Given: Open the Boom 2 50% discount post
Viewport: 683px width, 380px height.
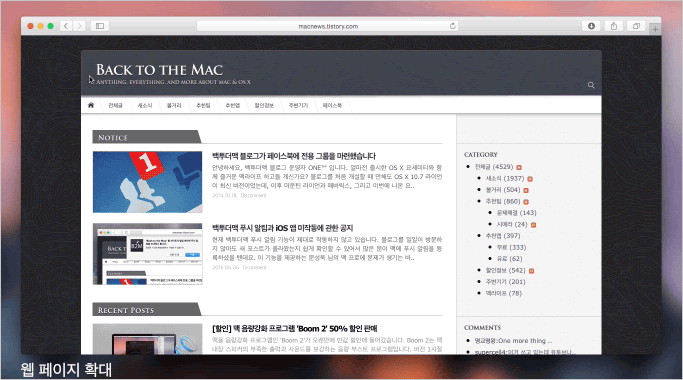Looking at the screenshot, I should tap(294, 329).
